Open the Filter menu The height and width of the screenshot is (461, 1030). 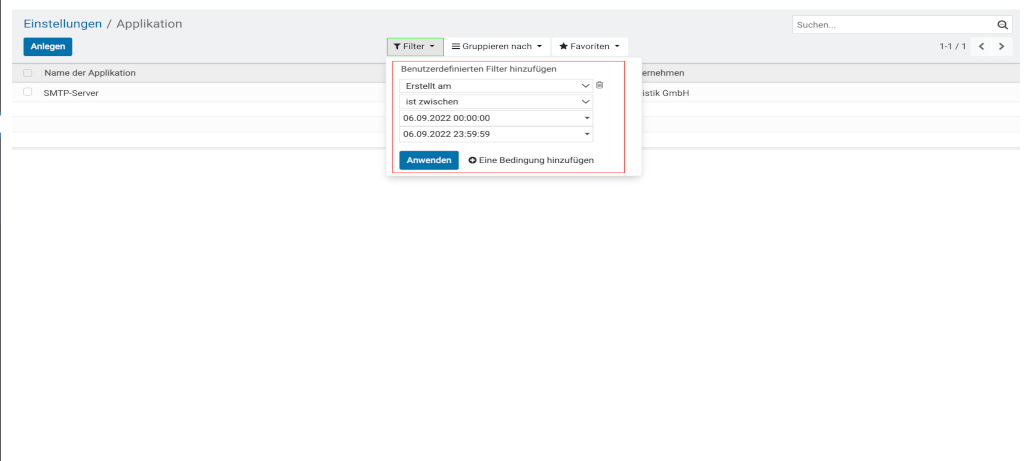pyautogui.click(x=414, y=46)
